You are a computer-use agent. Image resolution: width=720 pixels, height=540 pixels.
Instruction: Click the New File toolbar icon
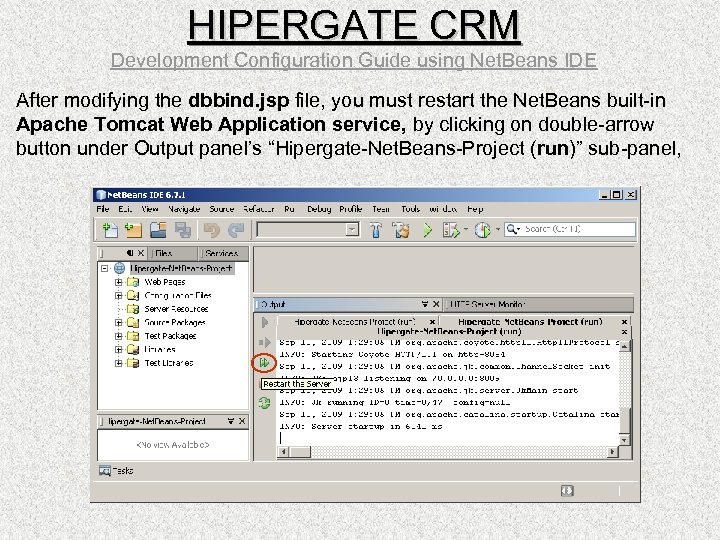pos(110,230)
